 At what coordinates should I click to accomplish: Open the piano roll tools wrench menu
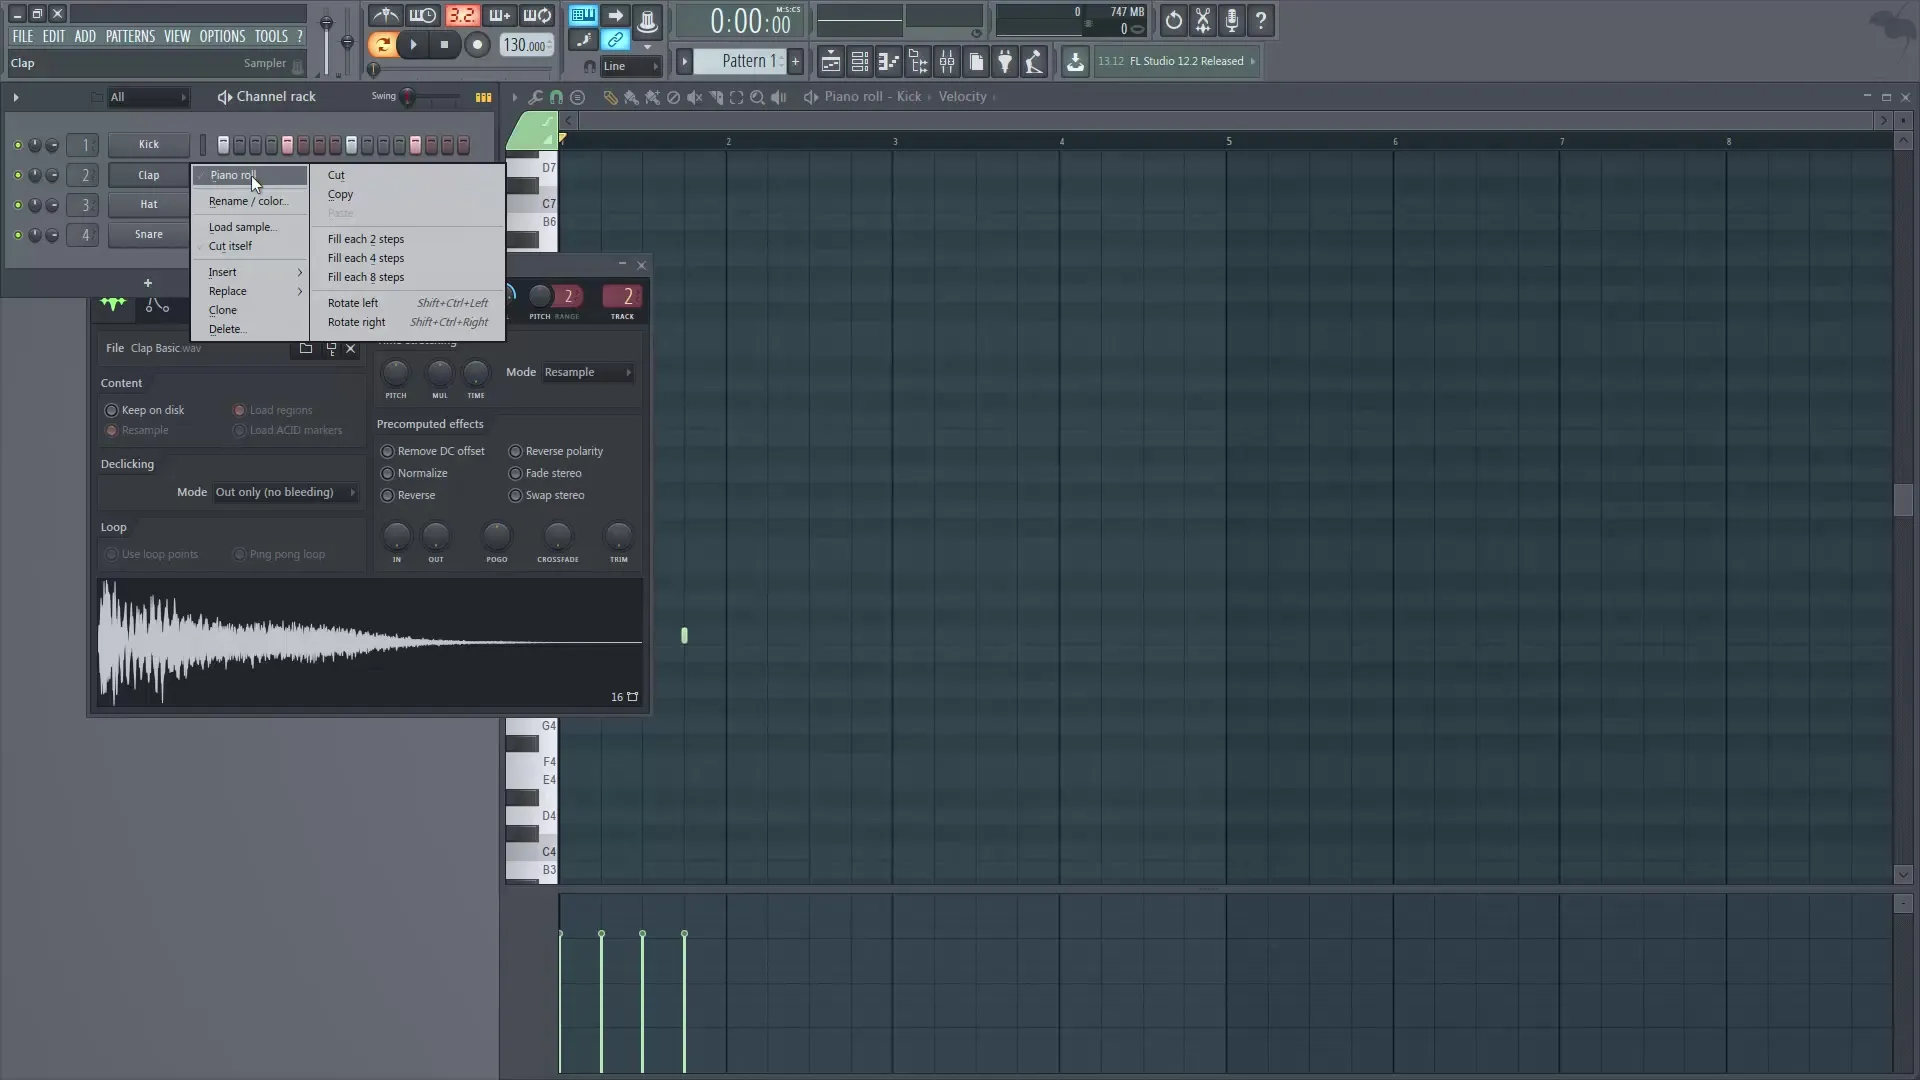(536, 96)
